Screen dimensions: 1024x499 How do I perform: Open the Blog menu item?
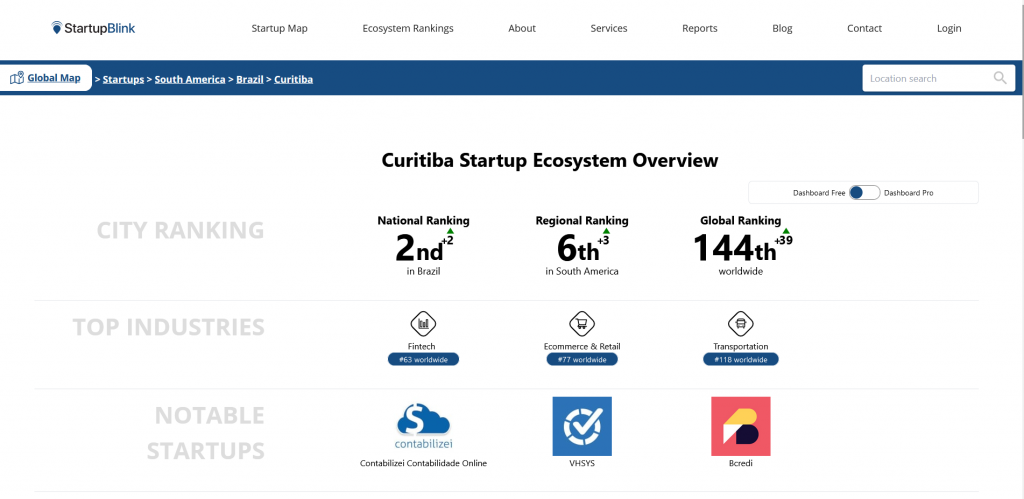point(782,28)
